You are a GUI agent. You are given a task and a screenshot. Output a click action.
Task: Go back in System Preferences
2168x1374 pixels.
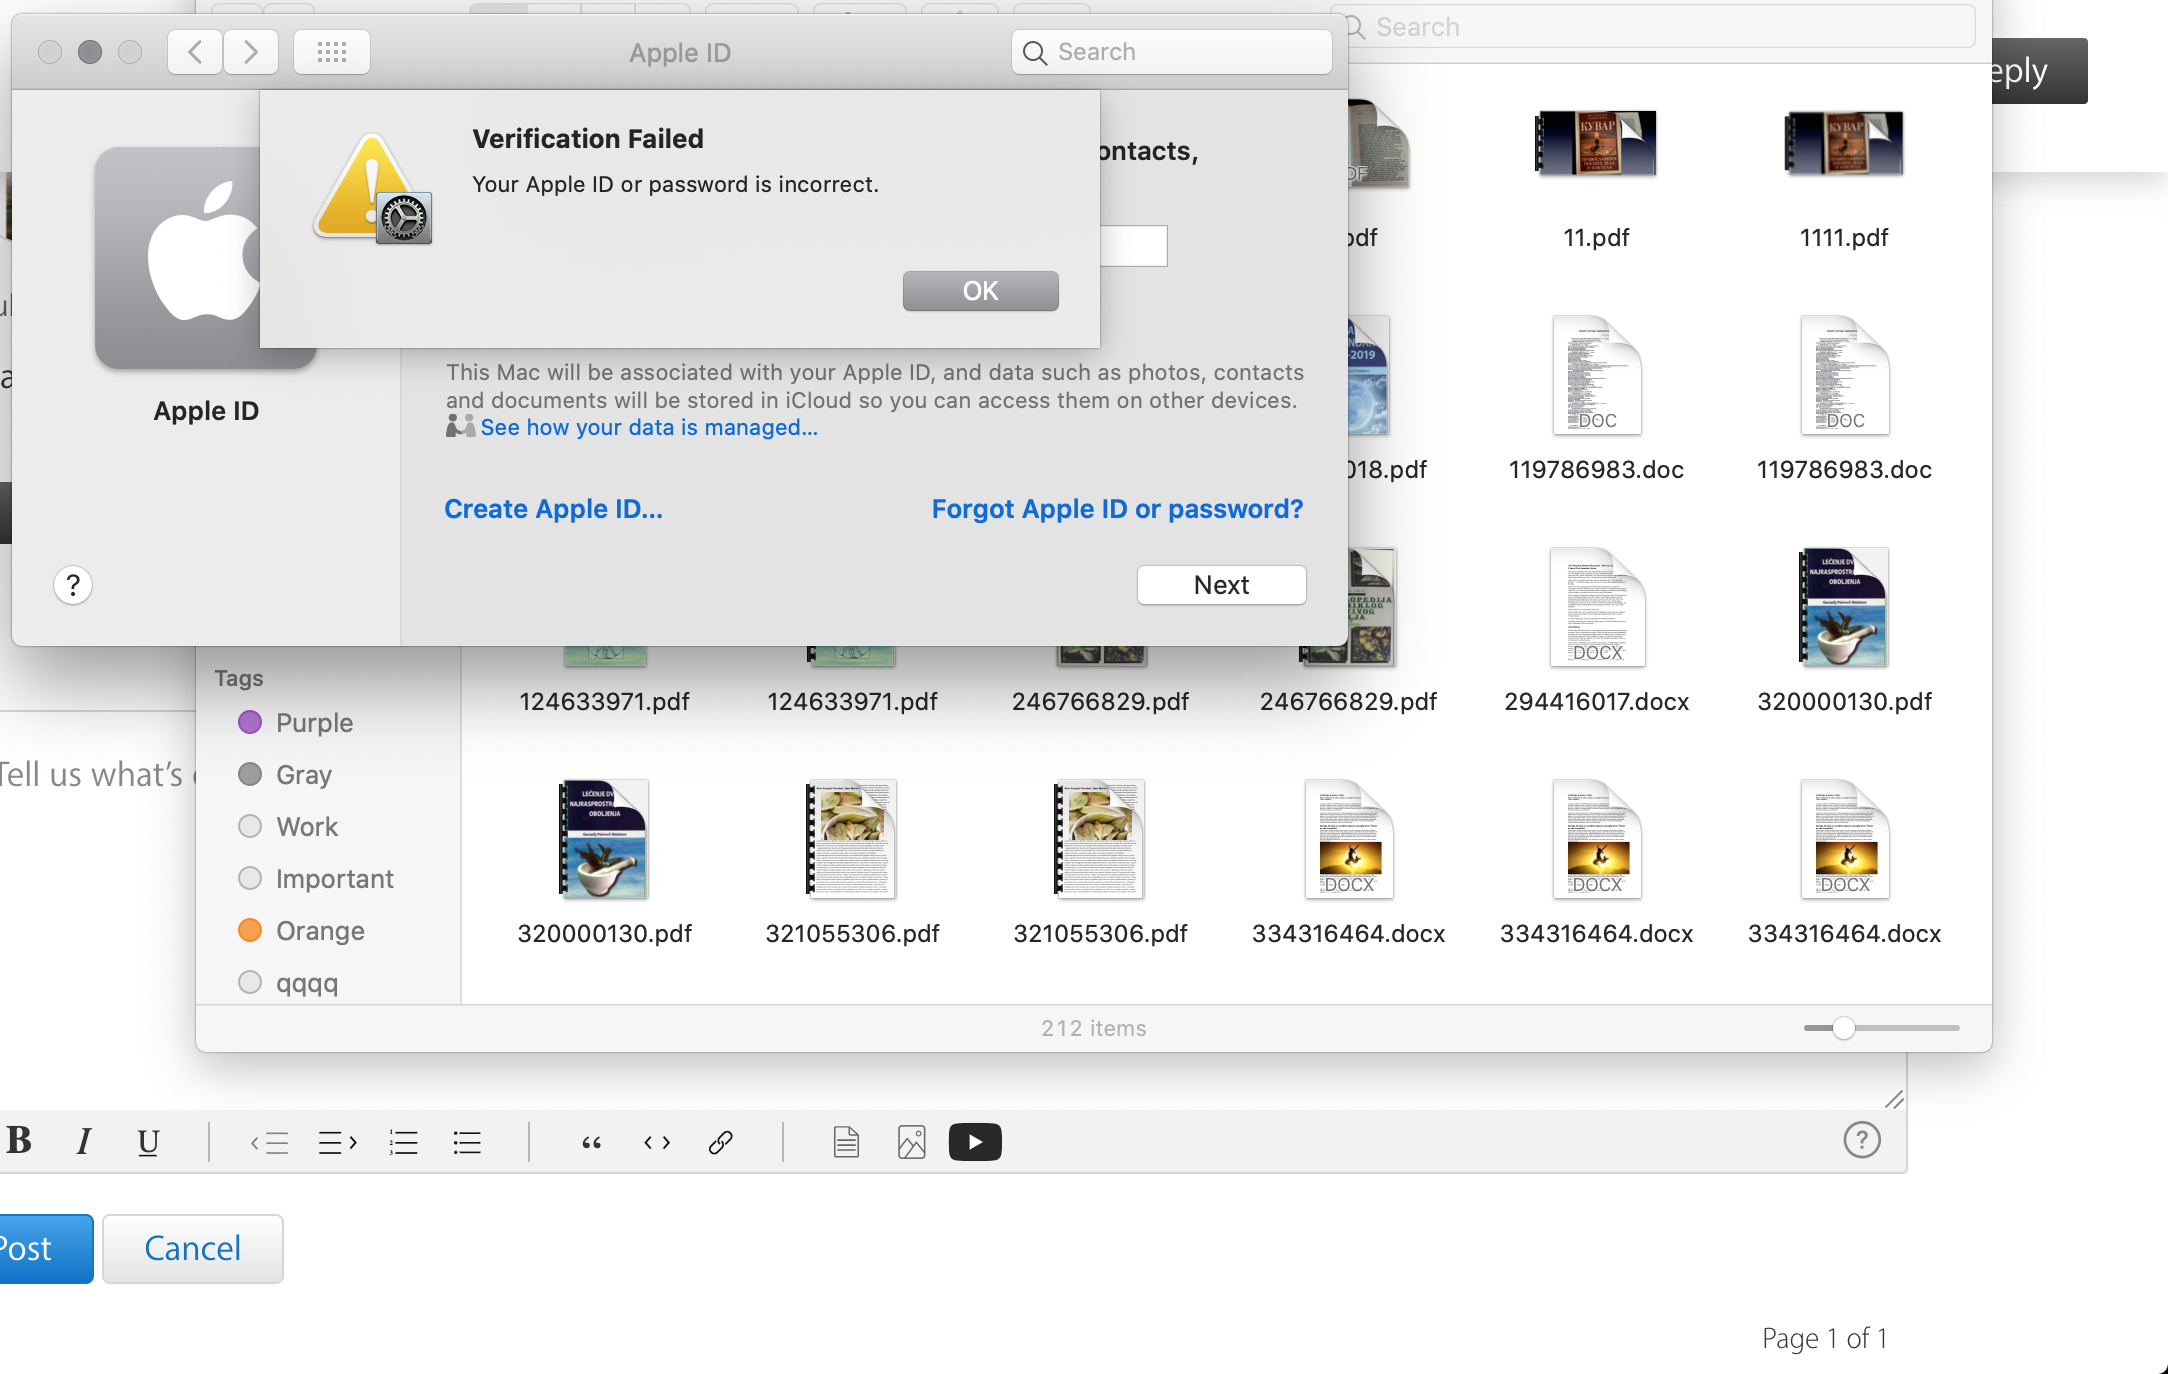[x=195, y=52]
